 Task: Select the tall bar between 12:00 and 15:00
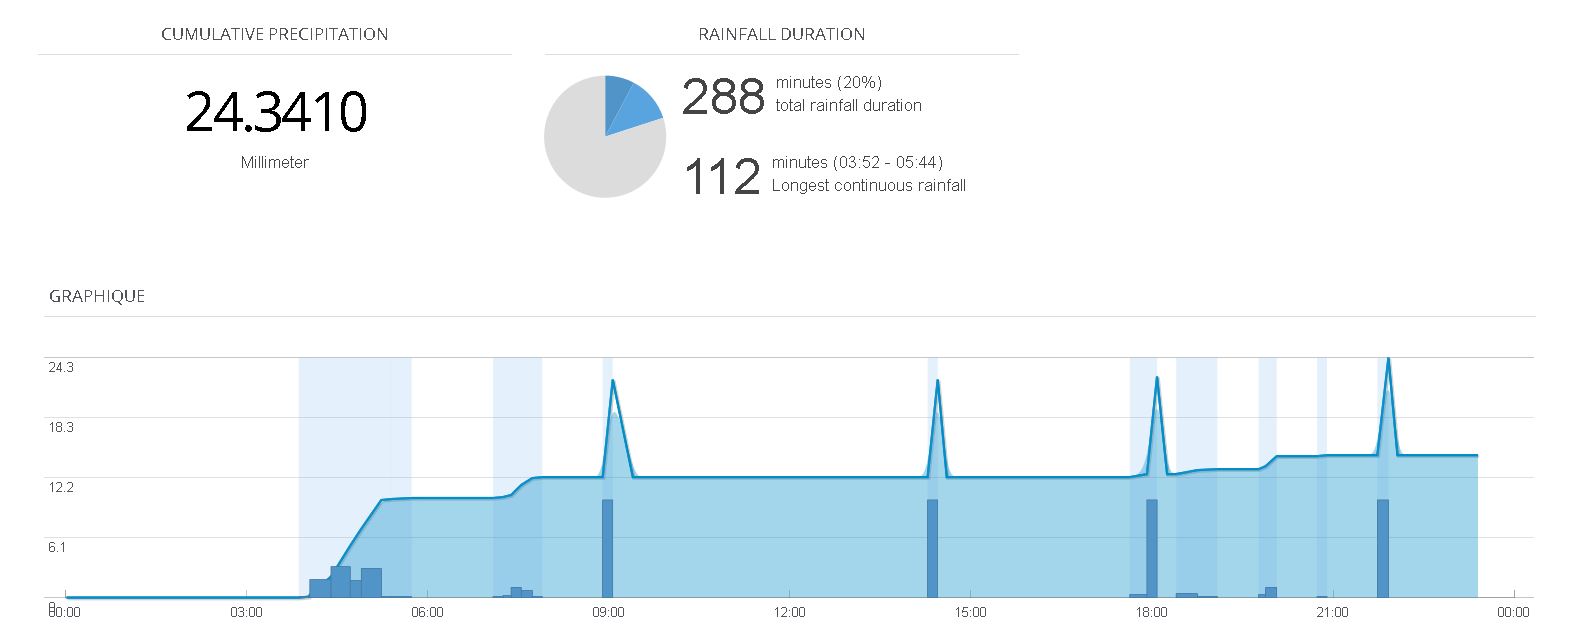(932, 548)
